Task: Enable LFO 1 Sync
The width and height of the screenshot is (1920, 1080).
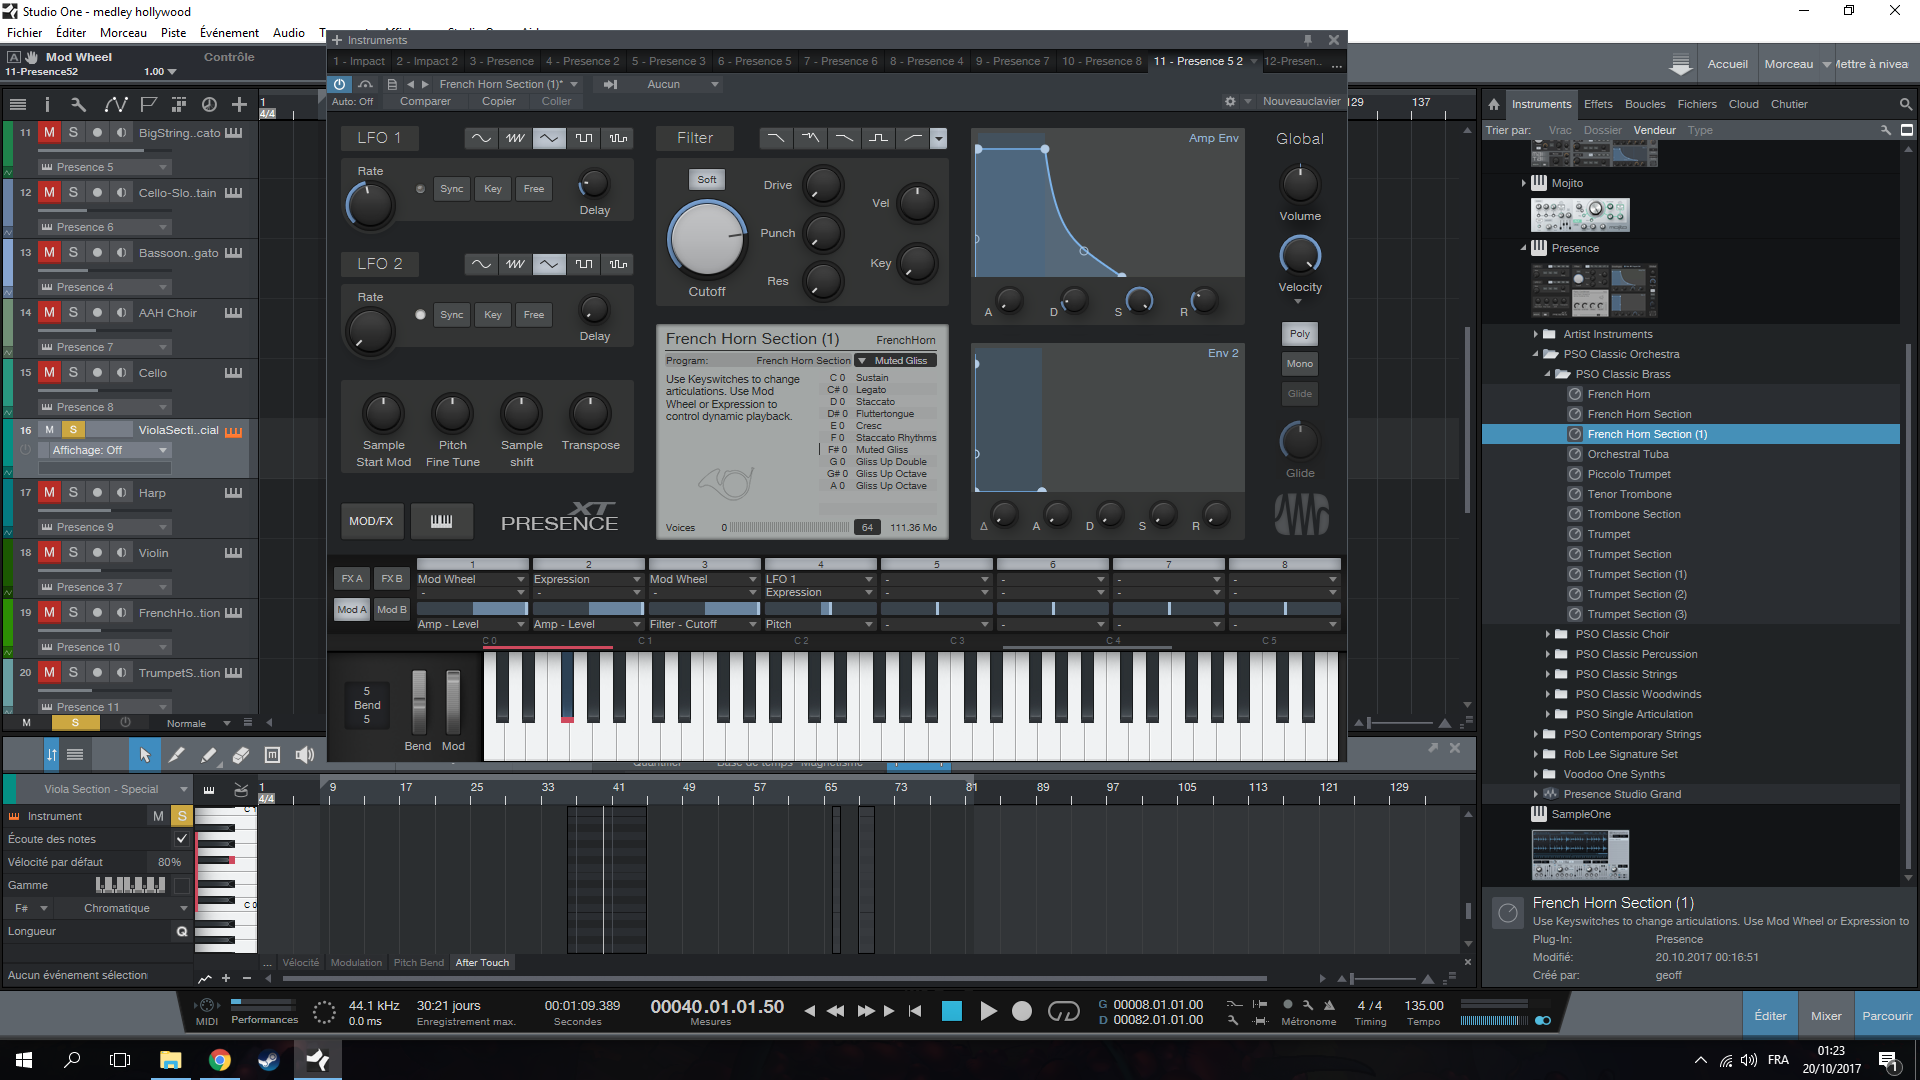Action: (452, 188)
